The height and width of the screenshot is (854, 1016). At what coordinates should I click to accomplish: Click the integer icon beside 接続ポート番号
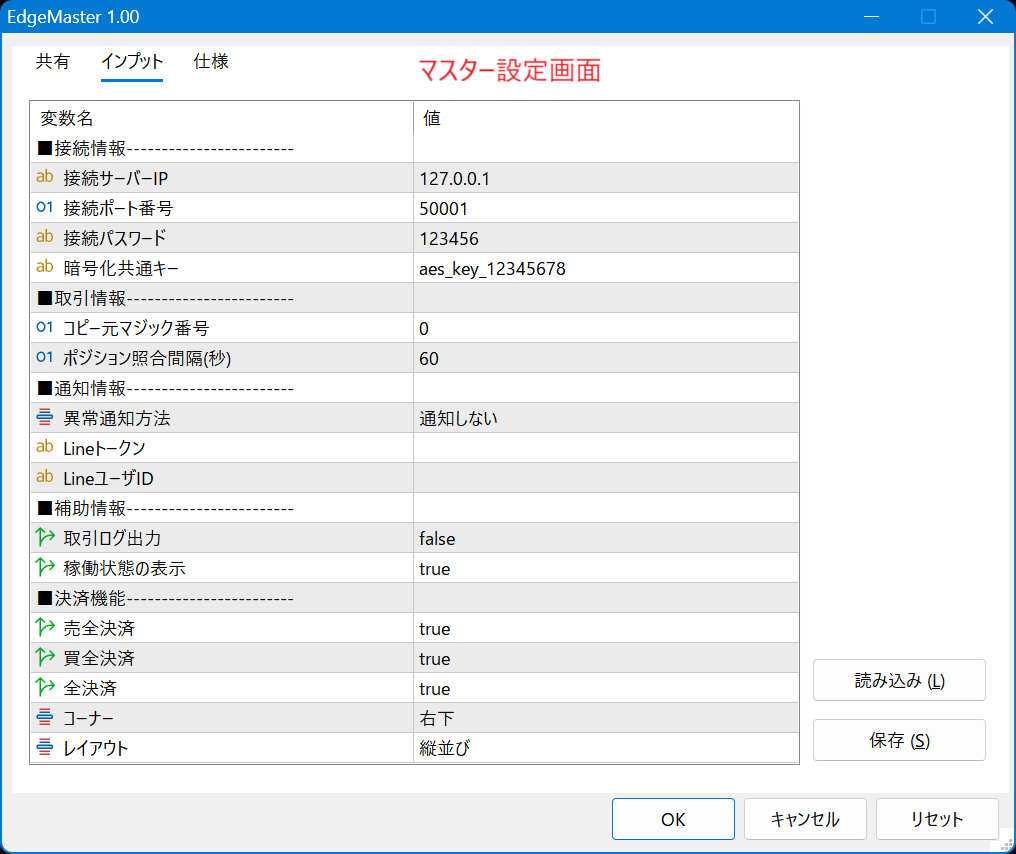pos(45,207)
